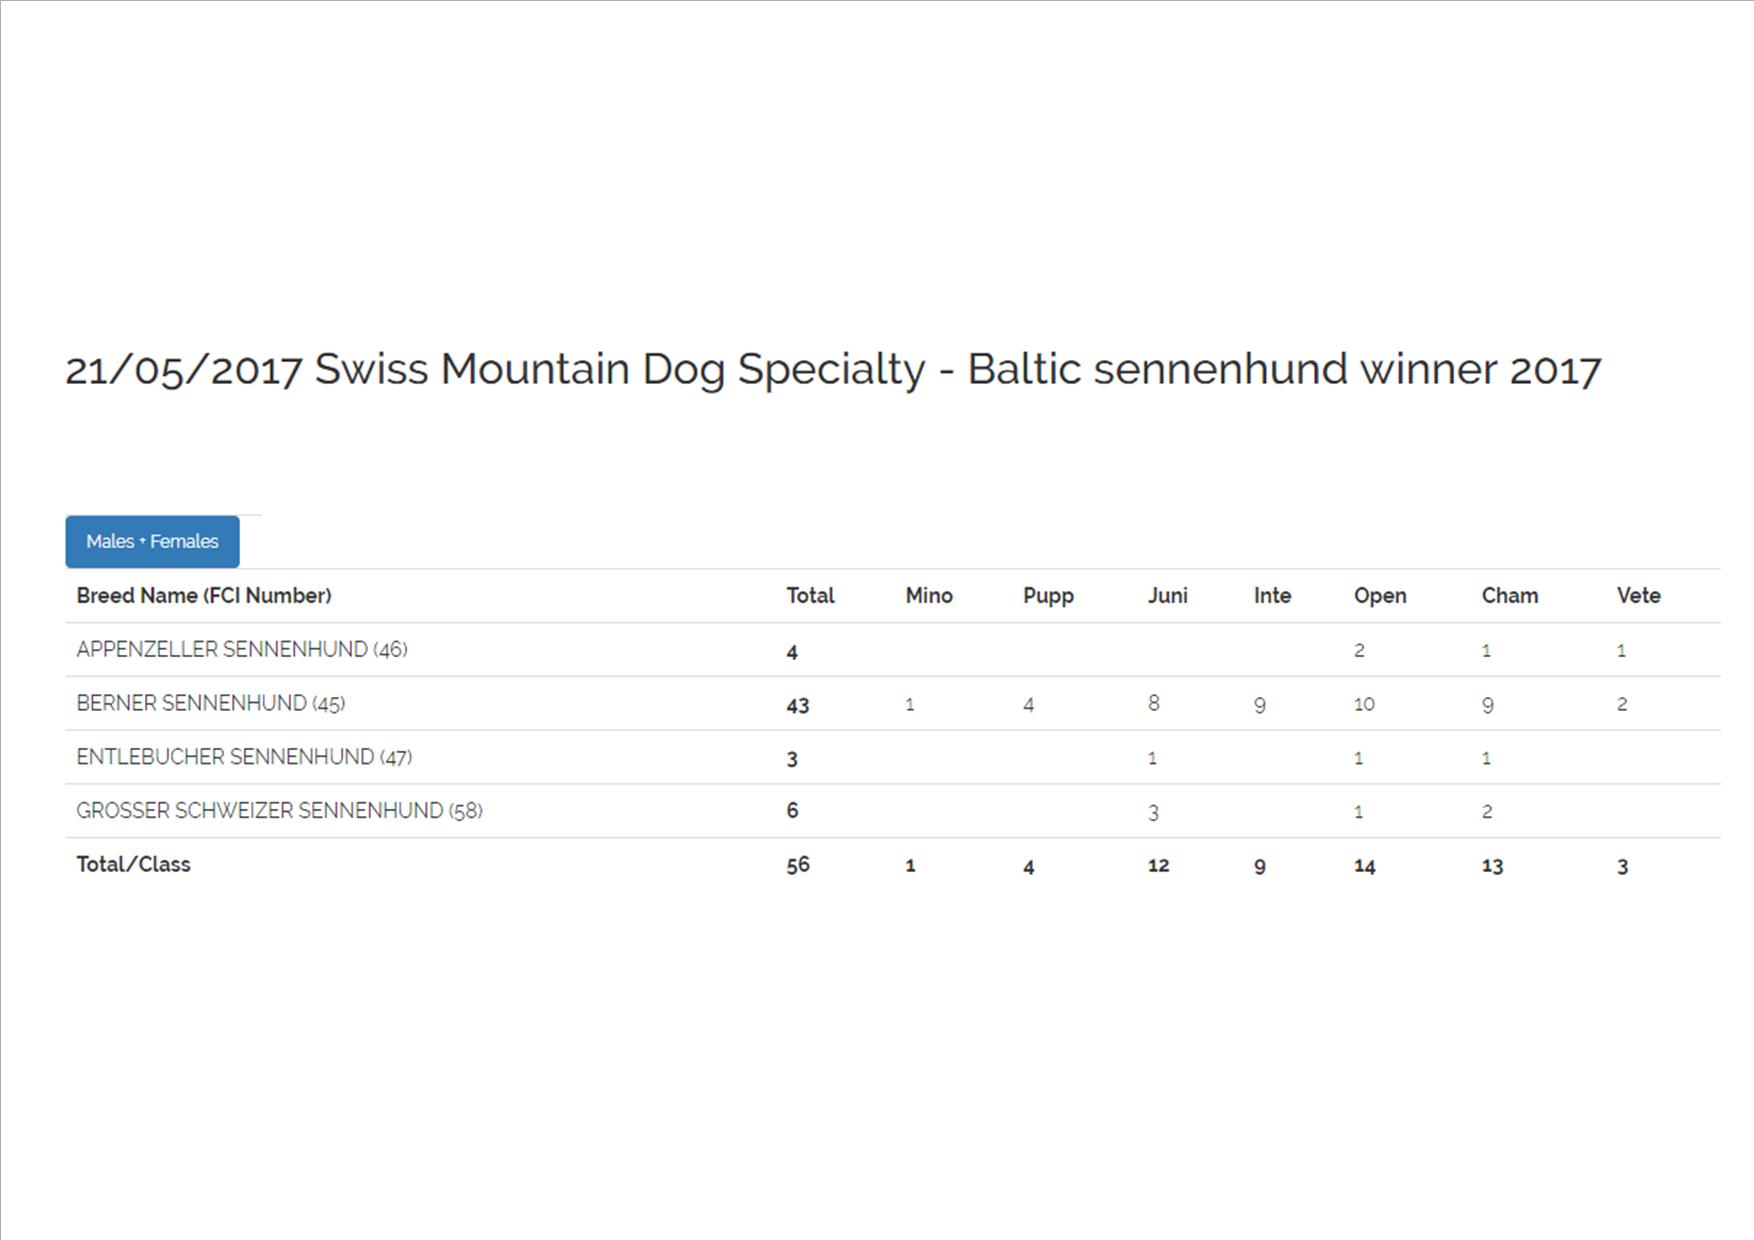Click the Breed Name (FCI Number) column header
The width and height of the screenshot is (1754, 1240).
(204, 596)
